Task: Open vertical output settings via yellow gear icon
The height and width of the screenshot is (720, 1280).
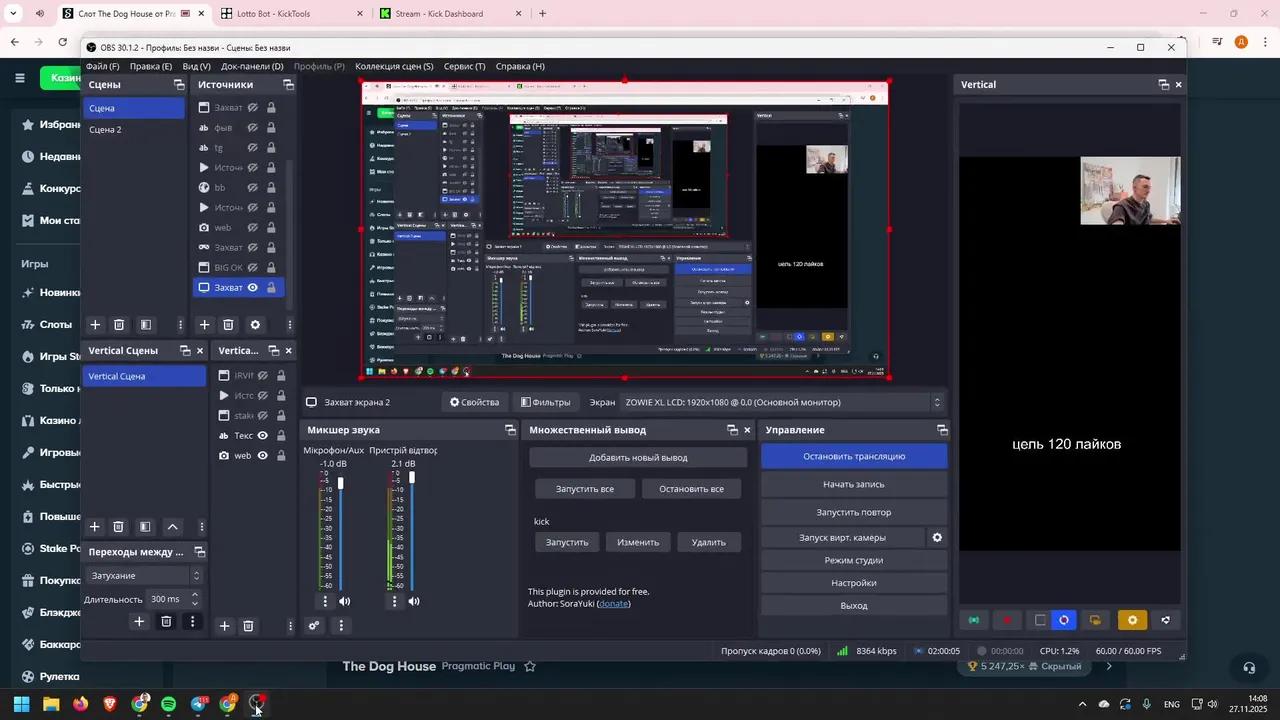Action: click(x=1131, y=620)
